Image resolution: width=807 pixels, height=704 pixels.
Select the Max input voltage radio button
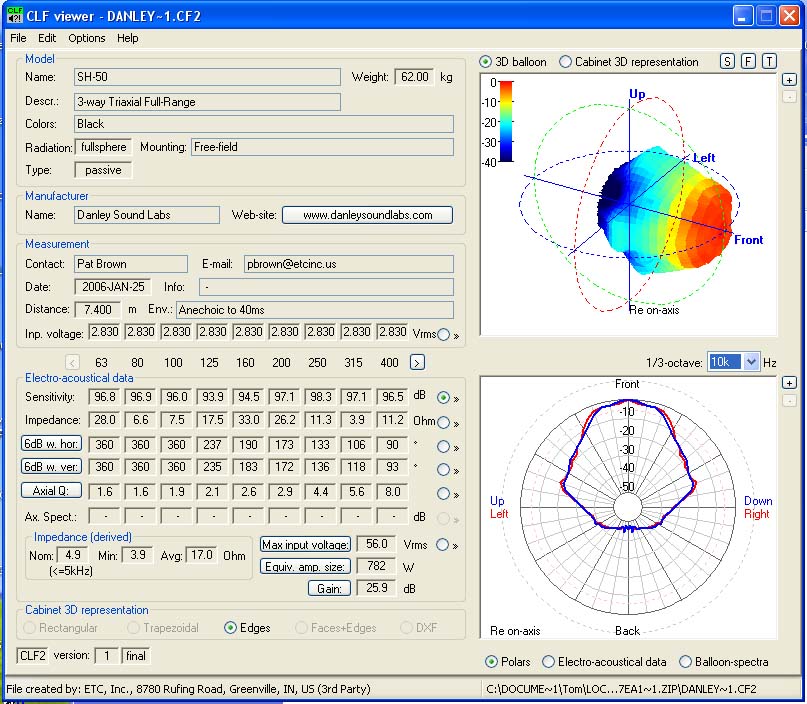tap(442, 544)
